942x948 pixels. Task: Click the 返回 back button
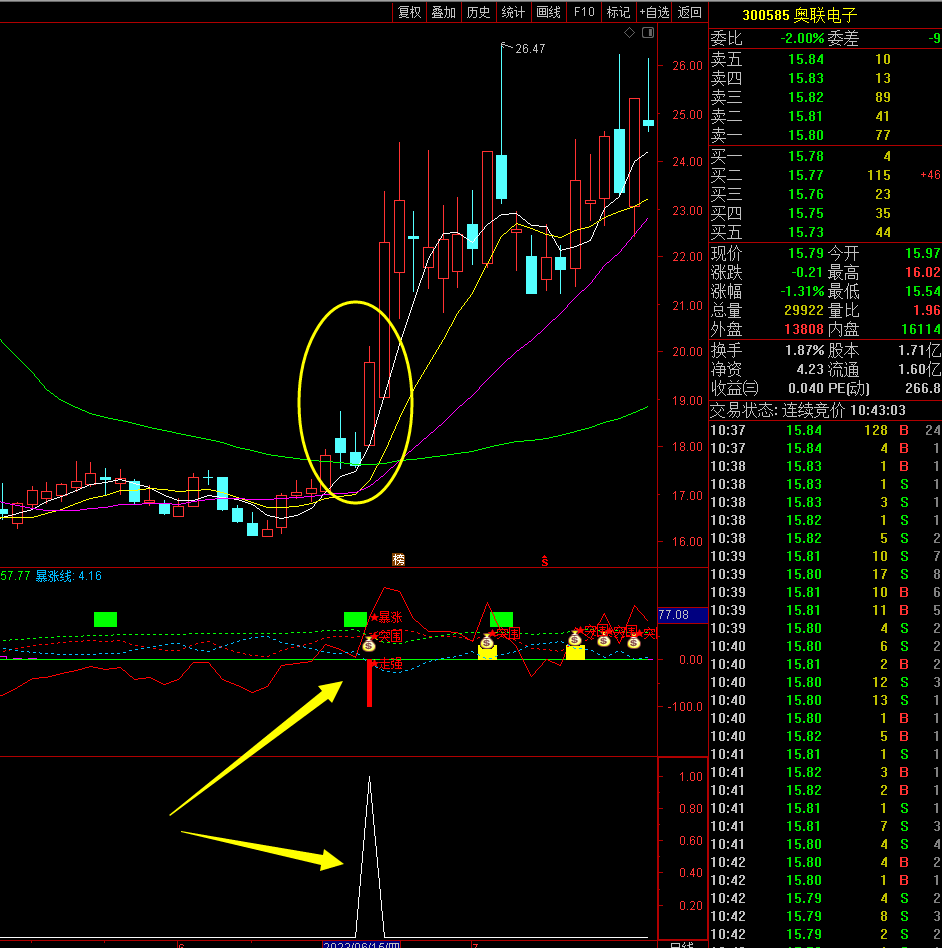[x=690, y=12]
